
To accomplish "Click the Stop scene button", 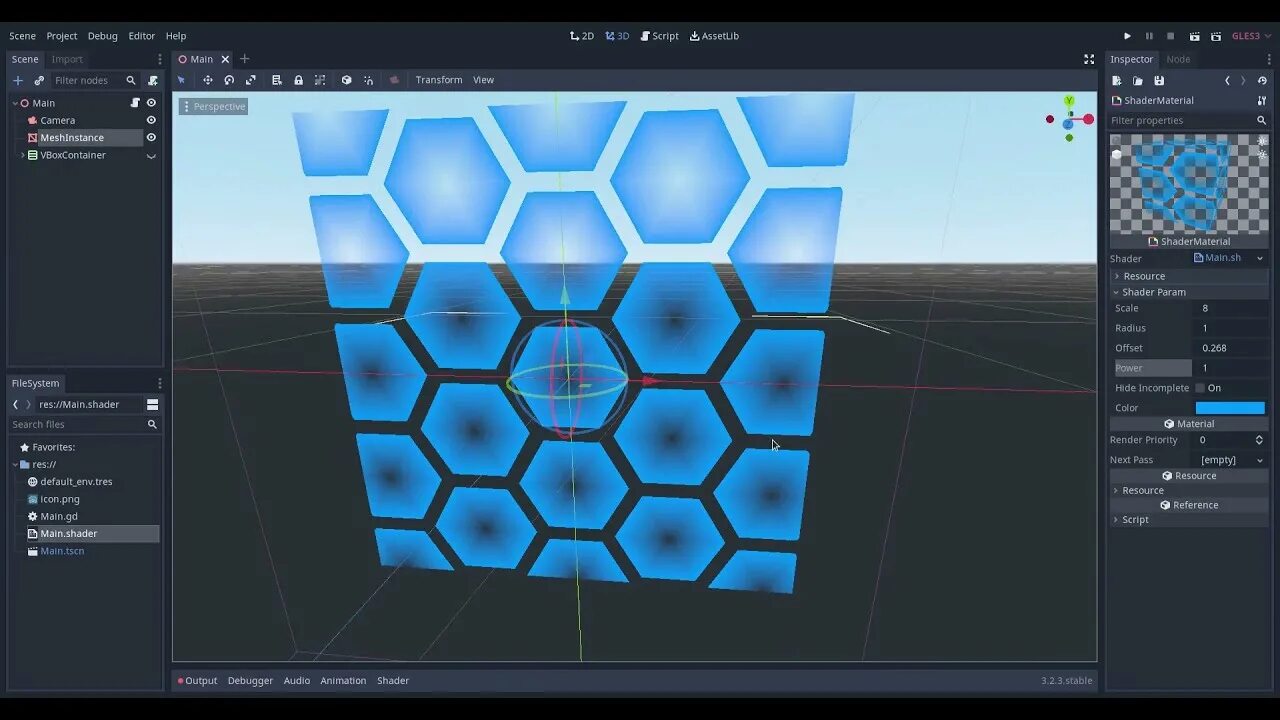I will pyautogui.click(x=1171, y=36).
